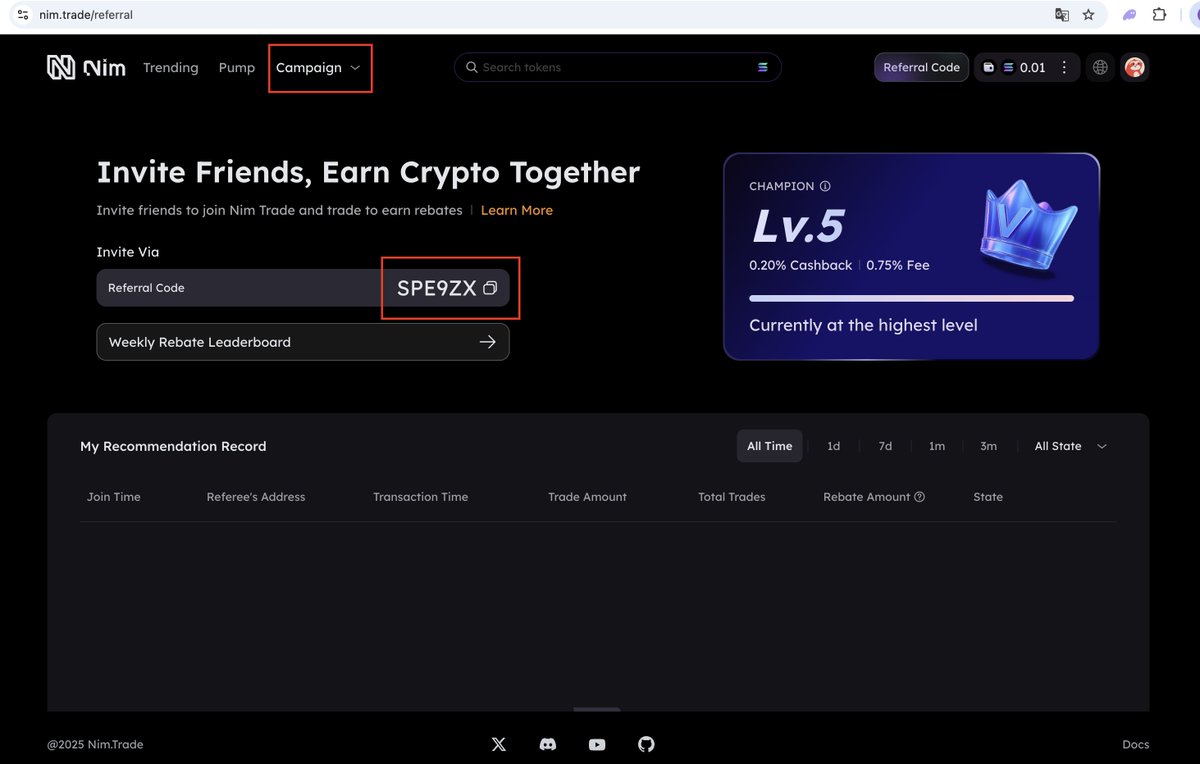The height and width of the screenshot is (764, 1200).
Task: Expand the Campaign dropdown menu
Action: click(x=320, y=68)
